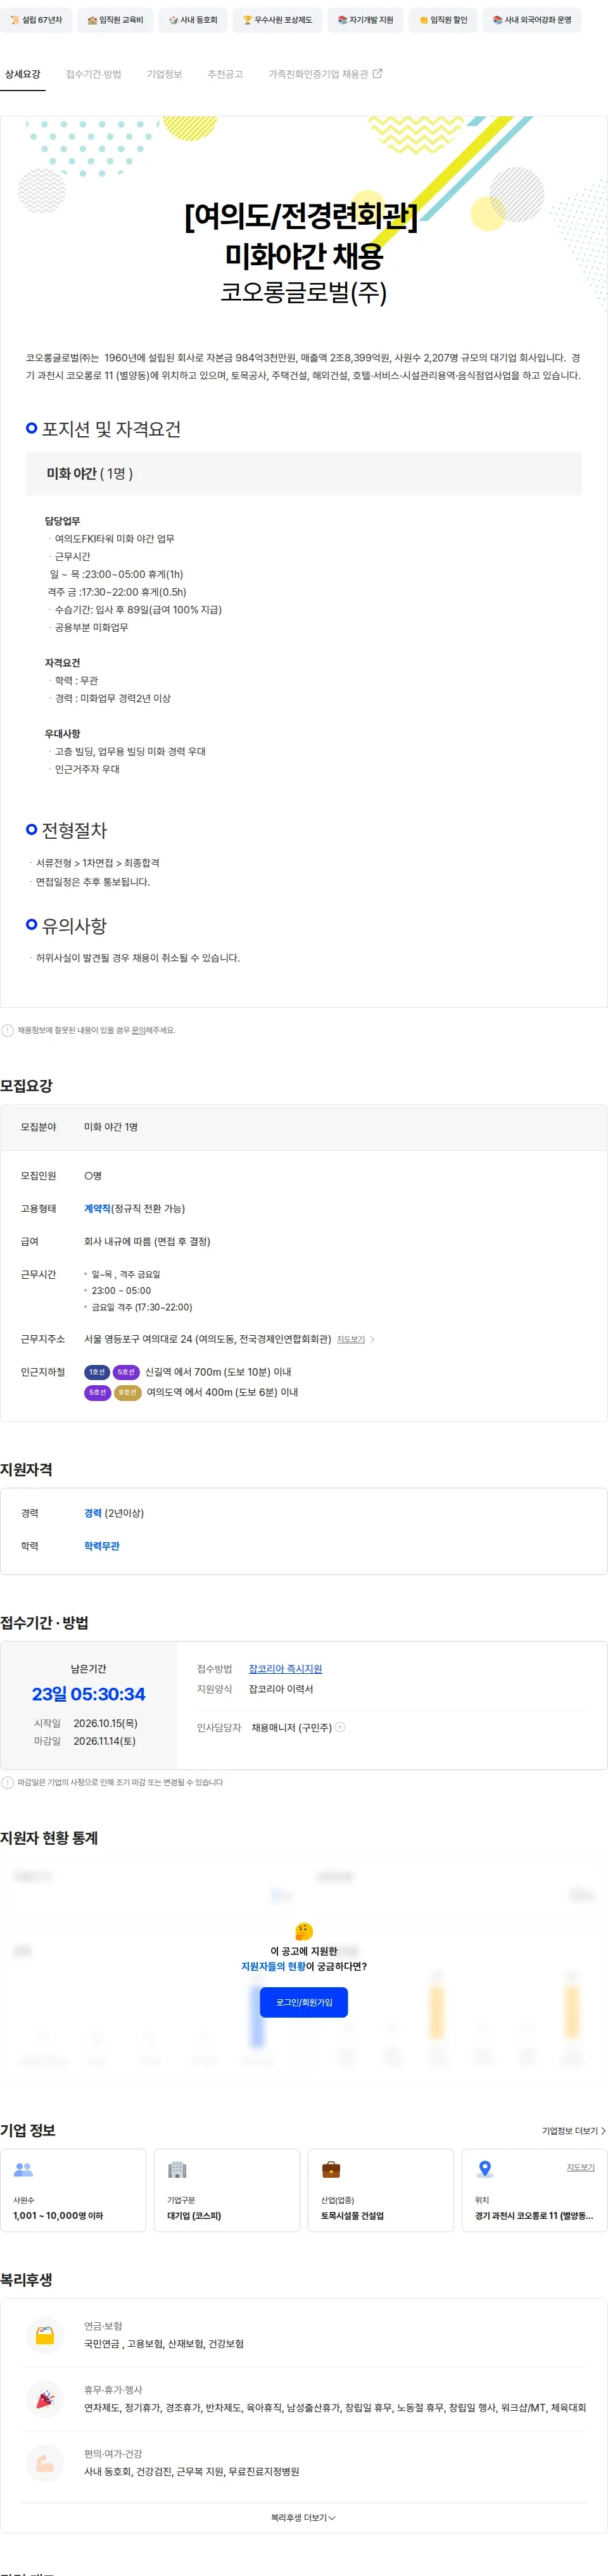This screenshot has width=608, height=2576.
Task: Click 서울 영등포구 여의대로 24 address text
Action: pyautogui.click(x=207, y=1339)
